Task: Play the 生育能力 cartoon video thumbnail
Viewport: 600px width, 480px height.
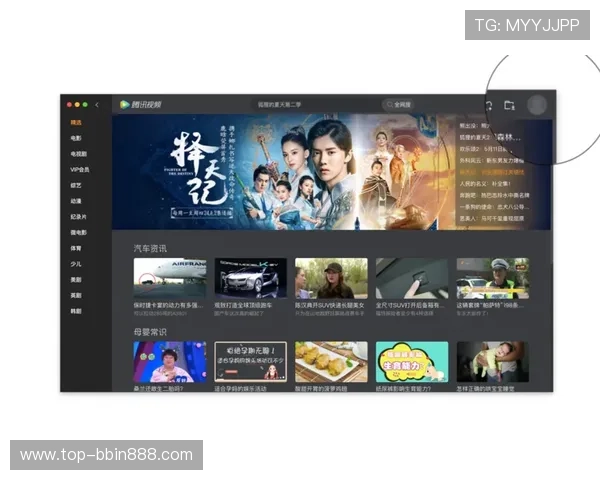Action: [x=412, y=362]
